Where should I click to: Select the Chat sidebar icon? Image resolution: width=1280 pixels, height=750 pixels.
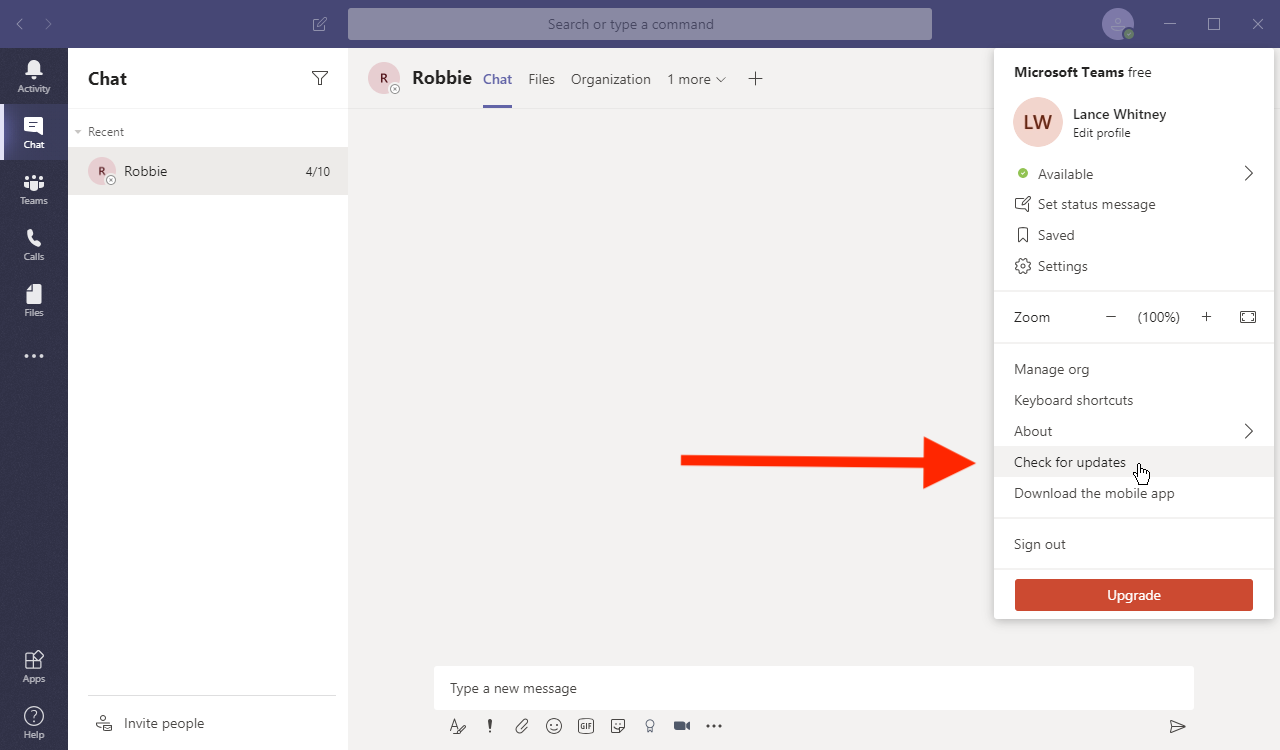pyautogui.click(x=34, y=132)
